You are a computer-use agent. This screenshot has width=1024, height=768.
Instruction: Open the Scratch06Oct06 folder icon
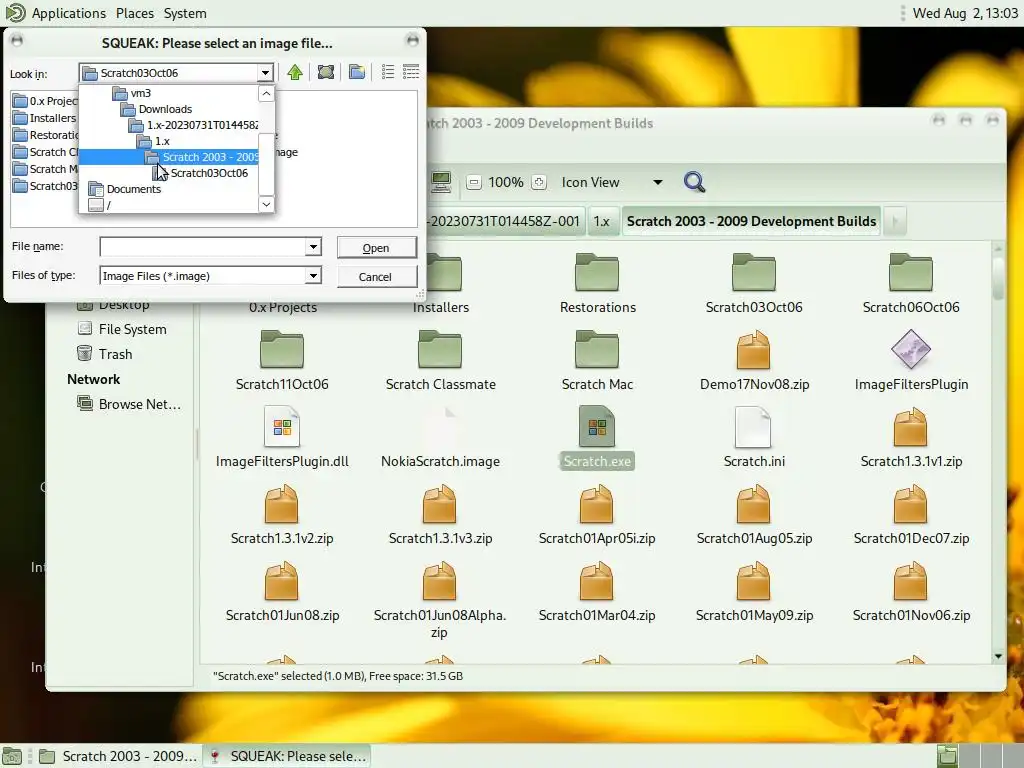coord(910,273)
